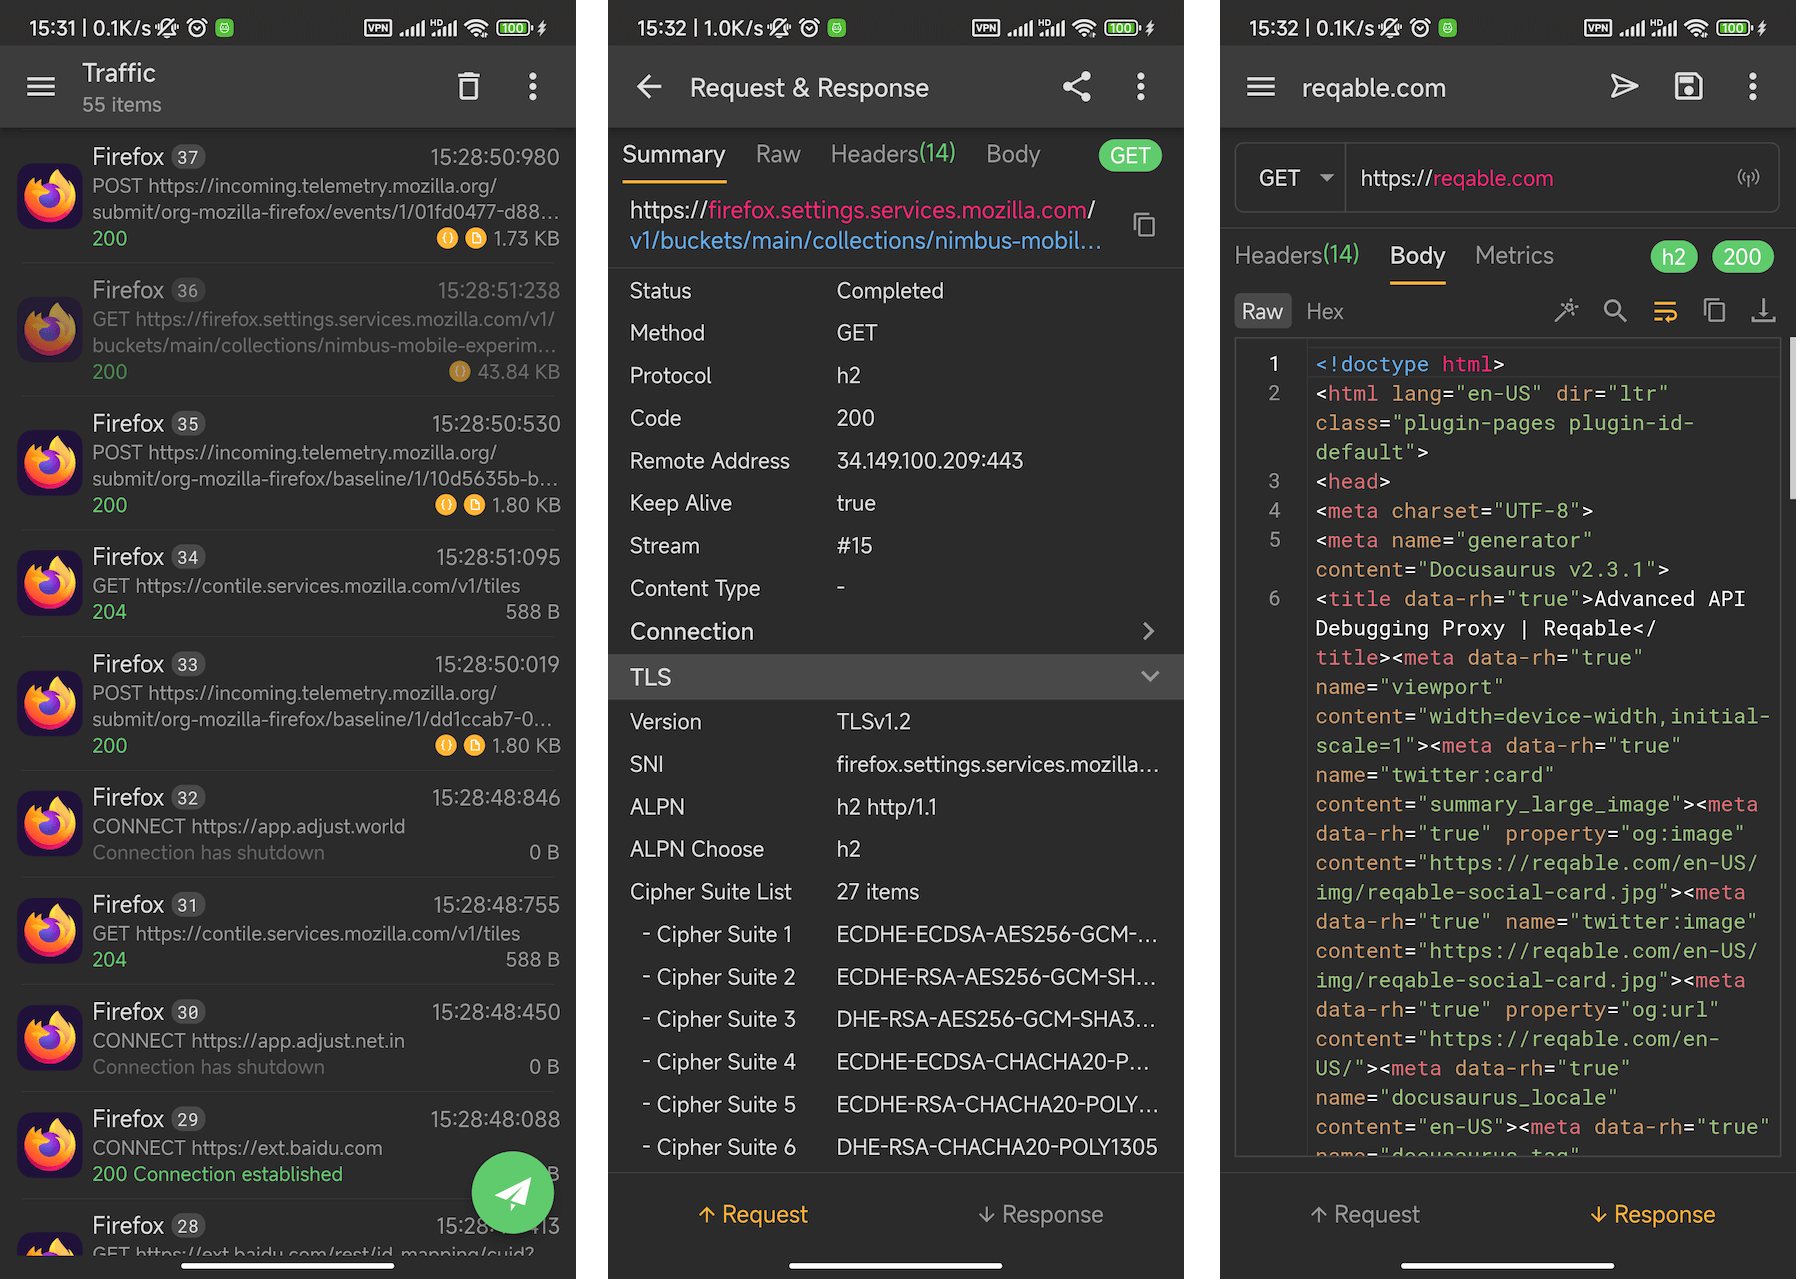The width and height of the screenshot is (1800, 1280).
Task: Expand the Connection section
Action: coord(896,632)
